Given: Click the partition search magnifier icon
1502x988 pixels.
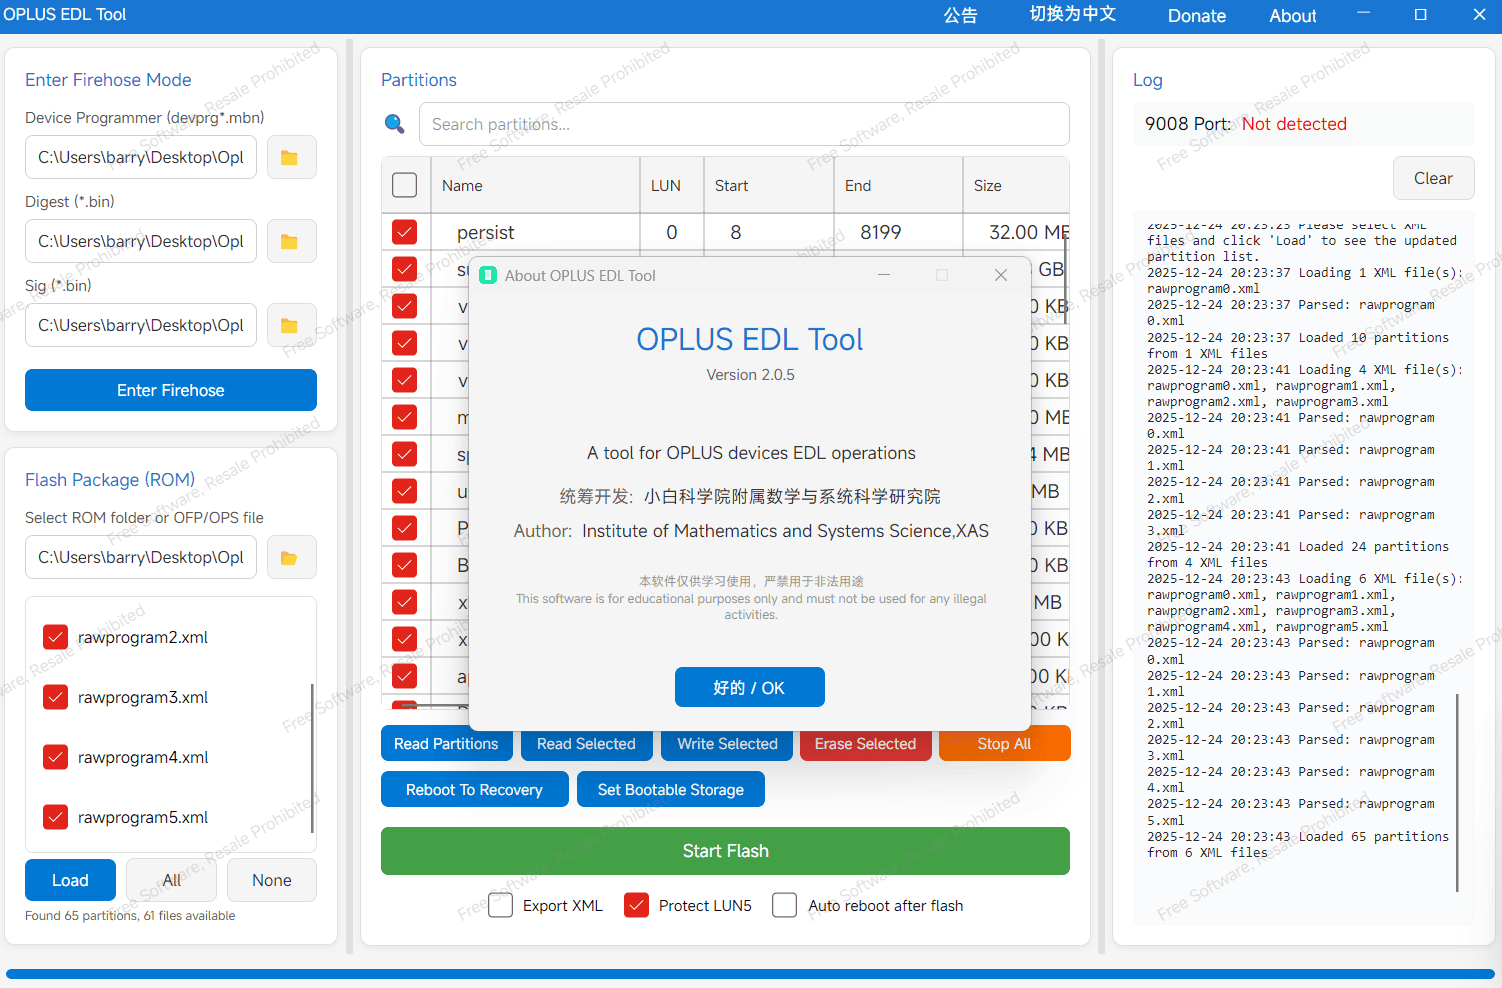Looking at the screenshot, I should [x=395, y=124].
